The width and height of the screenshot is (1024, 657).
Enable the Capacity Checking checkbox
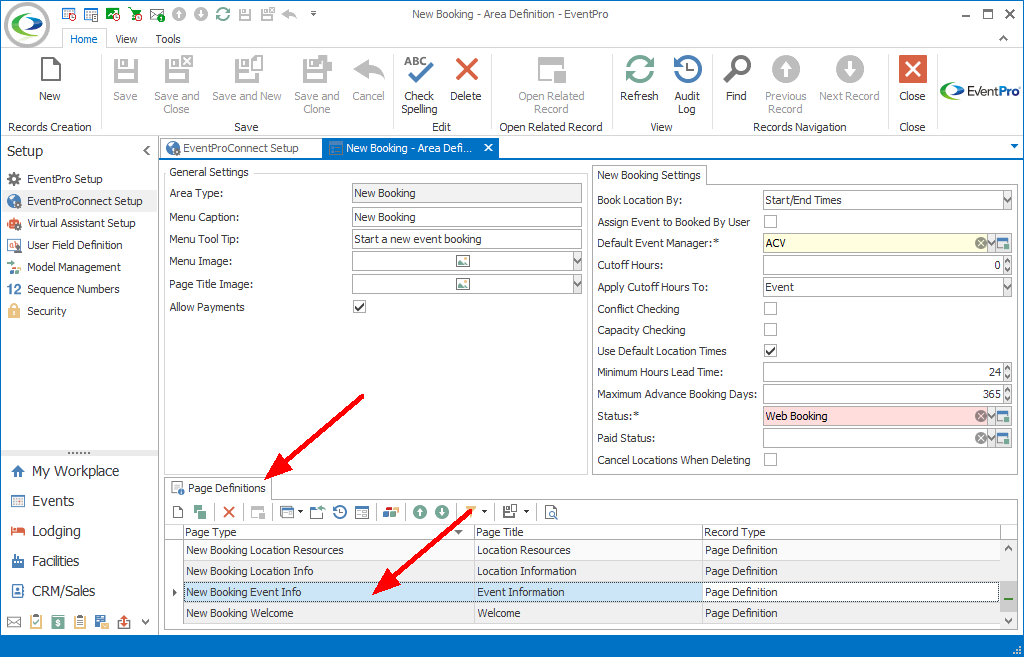pyautogui.click(x=771, y=329)
